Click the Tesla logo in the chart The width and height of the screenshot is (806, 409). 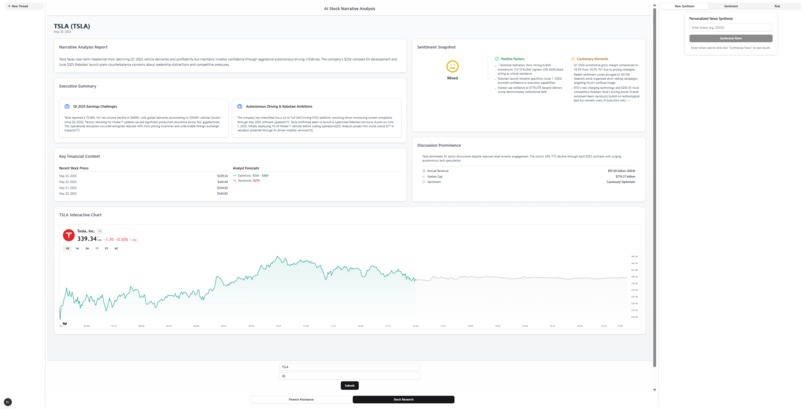pyautogui.click(x=68, y=235)
